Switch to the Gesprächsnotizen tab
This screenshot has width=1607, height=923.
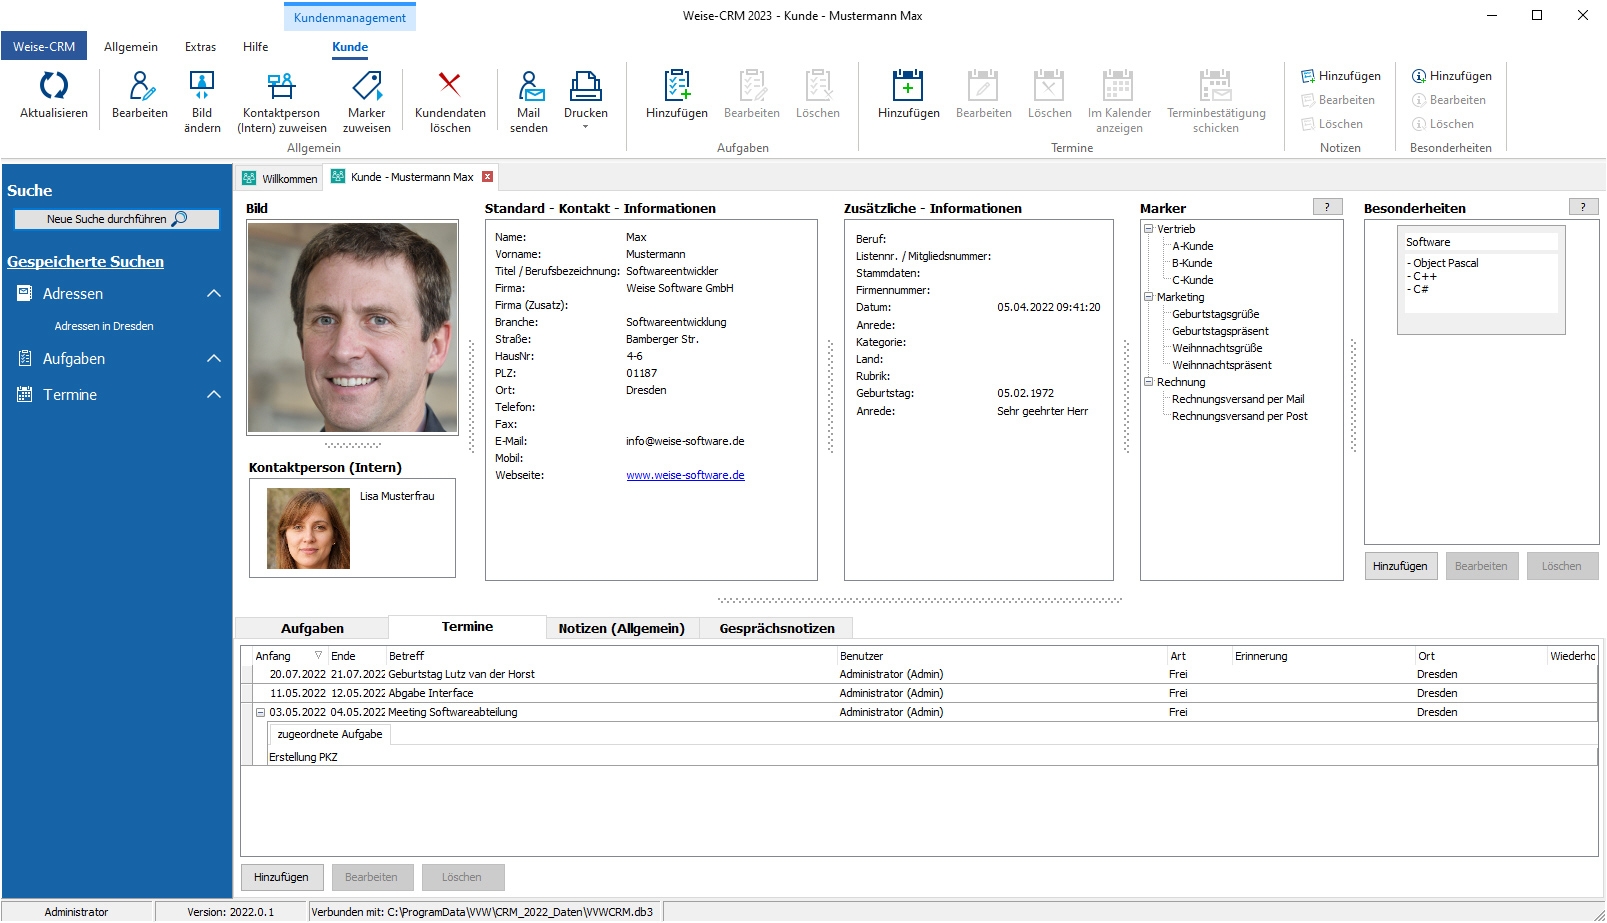(x=777, y=628)
